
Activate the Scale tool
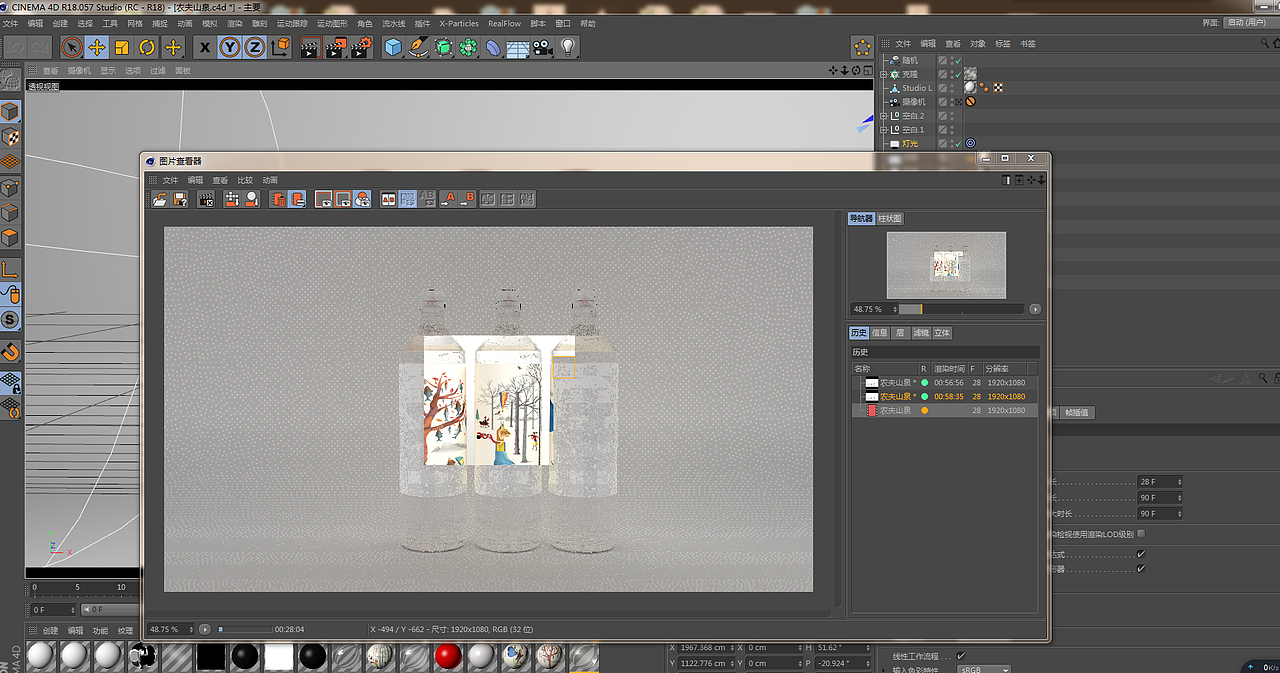click(122, 47)
